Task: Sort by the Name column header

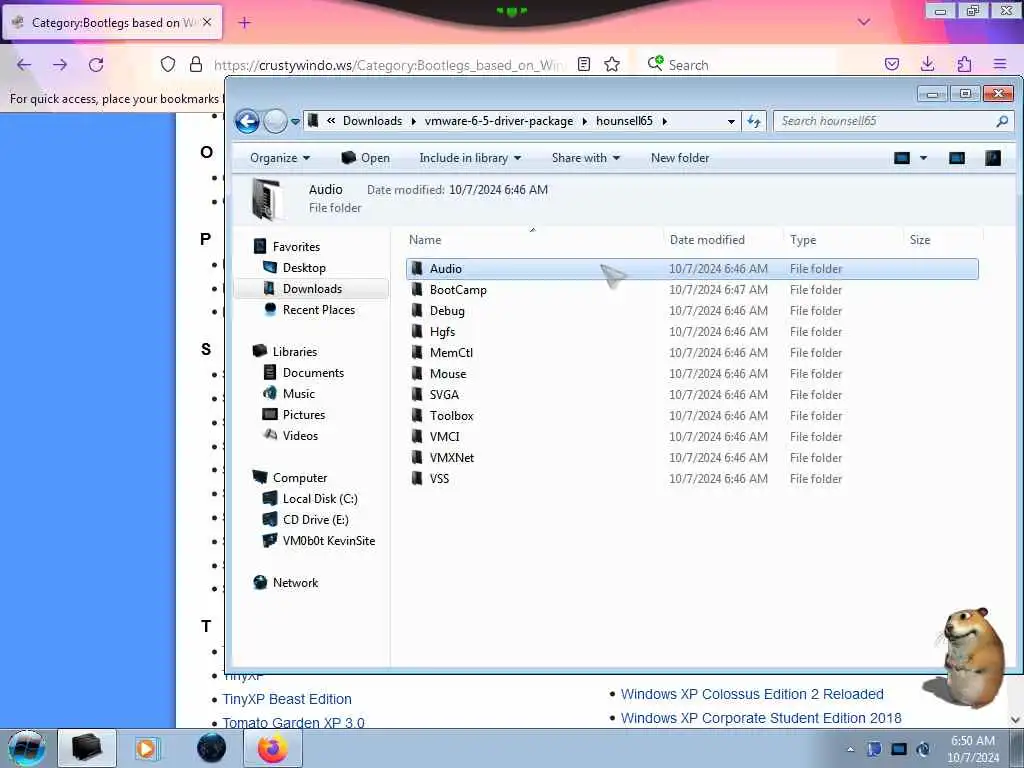Action: pyautogui.click(x=425, y=240)
